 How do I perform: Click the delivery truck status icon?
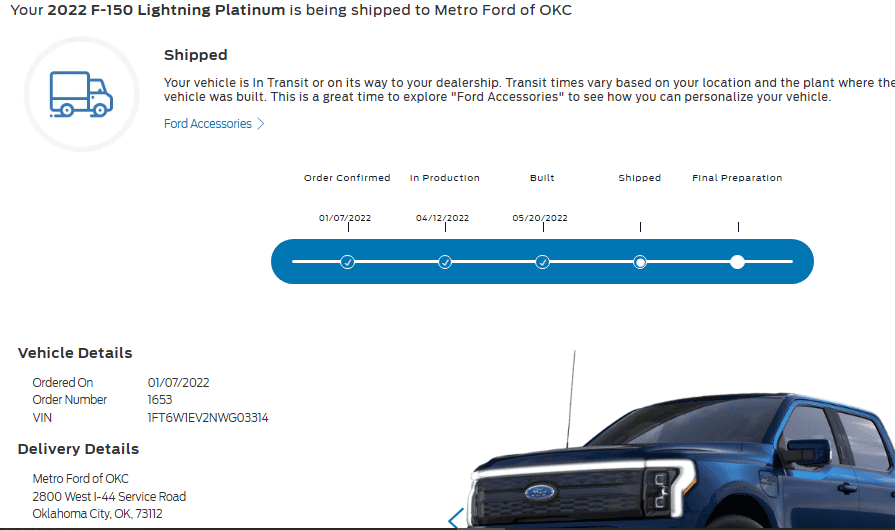tap(82, 93)
